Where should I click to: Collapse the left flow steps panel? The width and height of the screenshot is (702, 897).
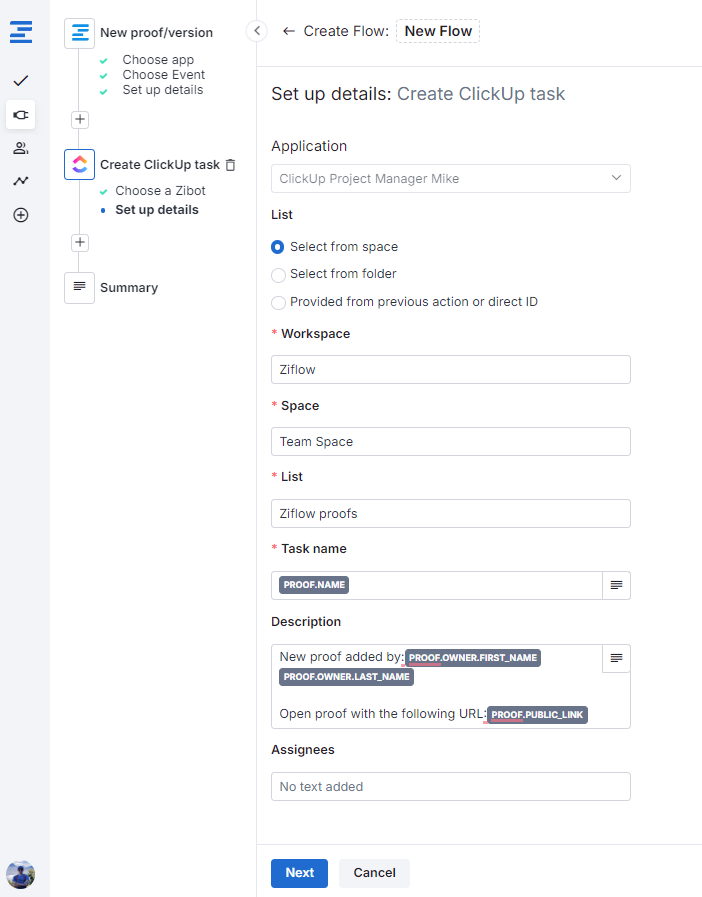257,31
